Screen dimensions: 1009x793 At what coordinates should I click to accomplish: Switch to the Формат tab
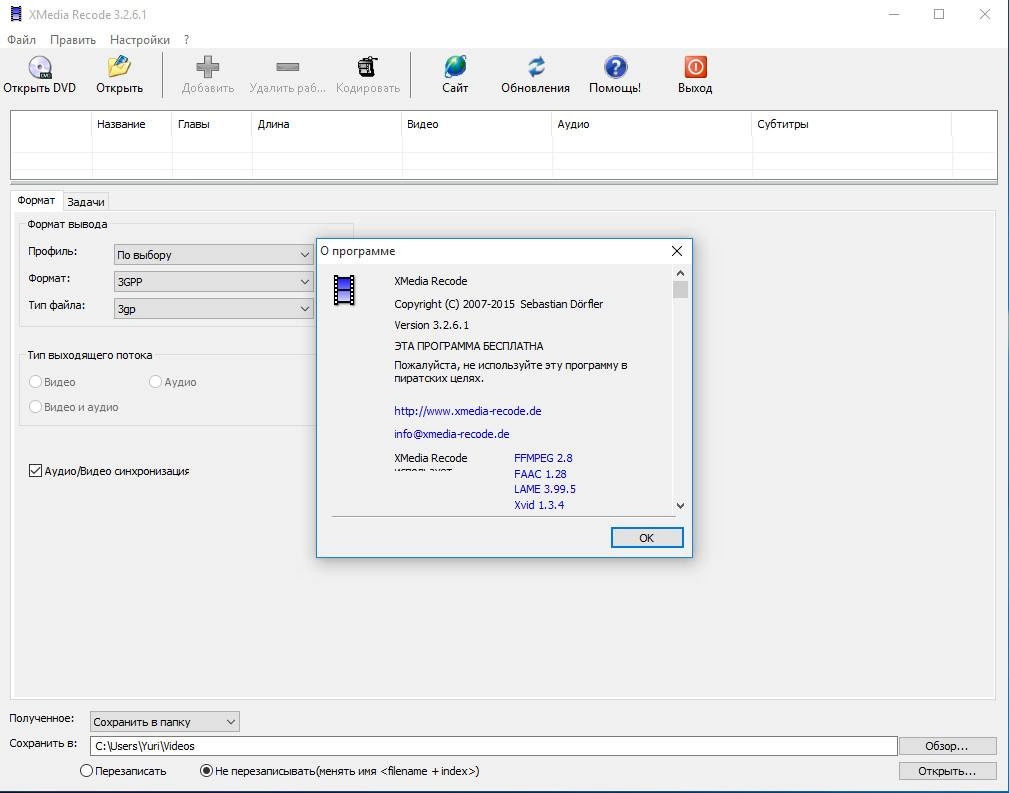click(36, 200)
